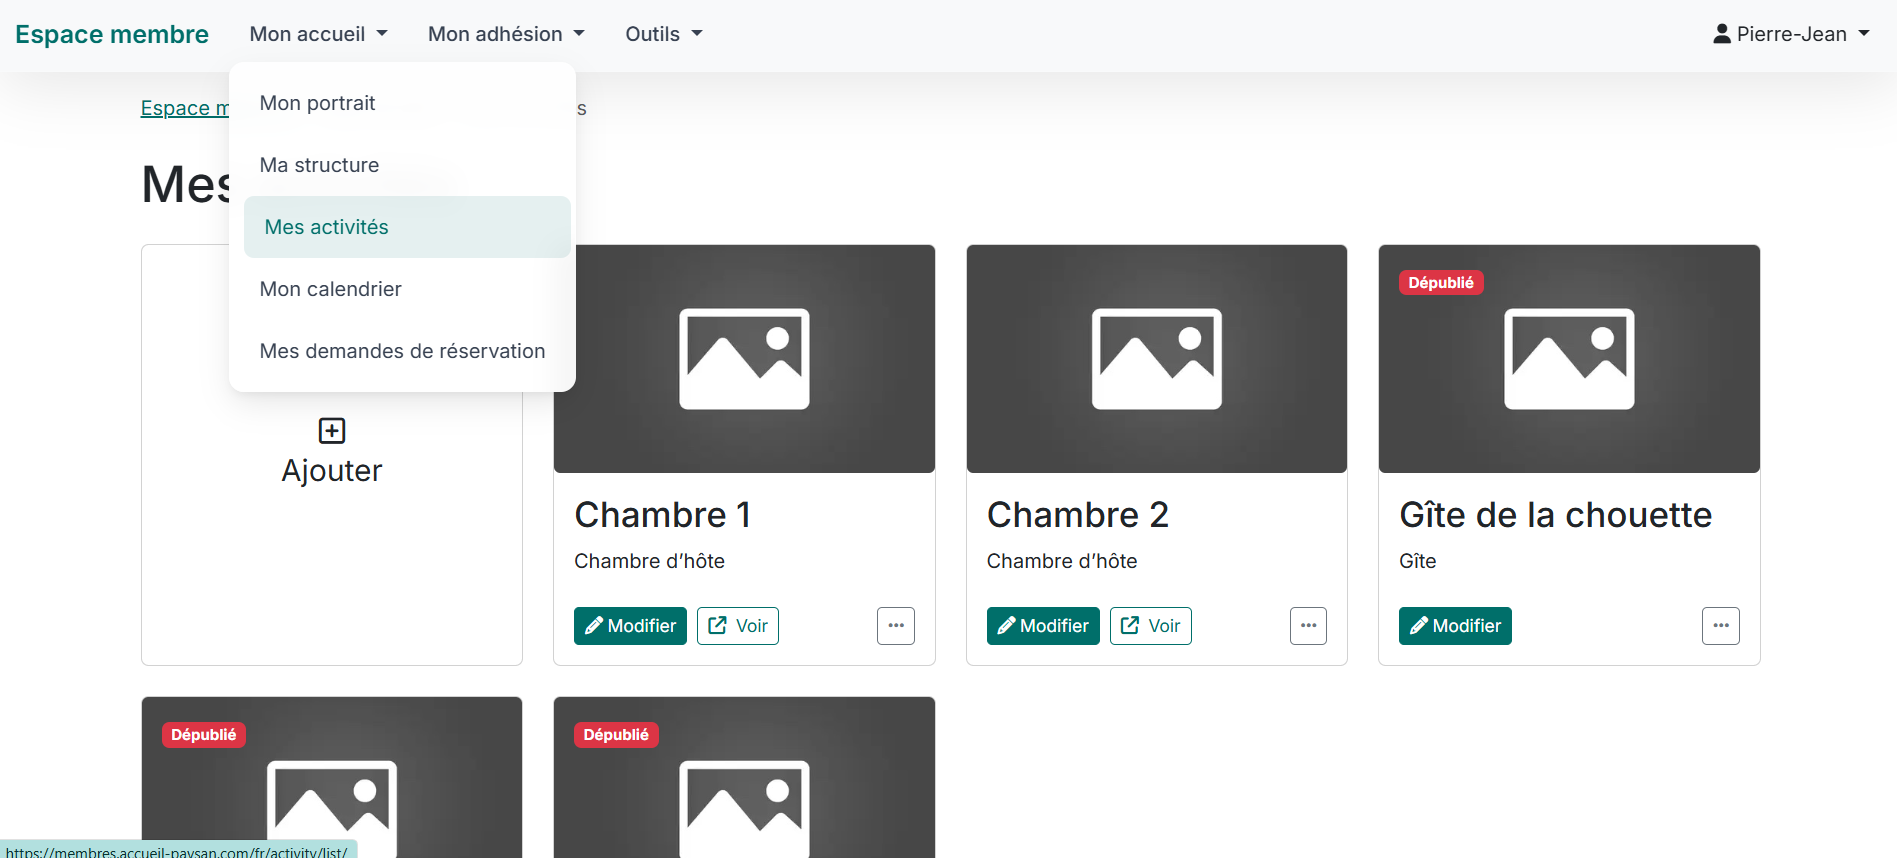
Task: Click Voir button for Chambre 2
Action: (1150, 626)
